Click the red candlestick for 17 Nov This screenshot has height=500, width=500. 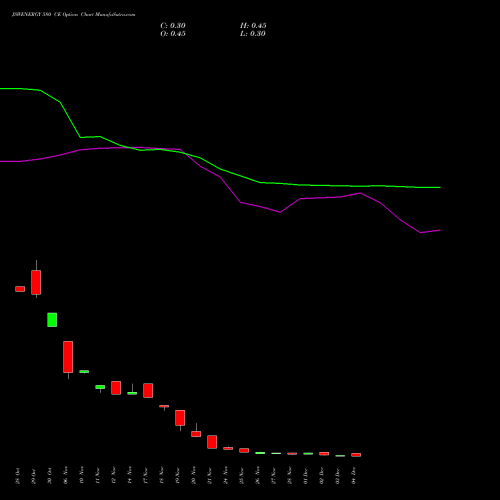[x=148, y=390]
